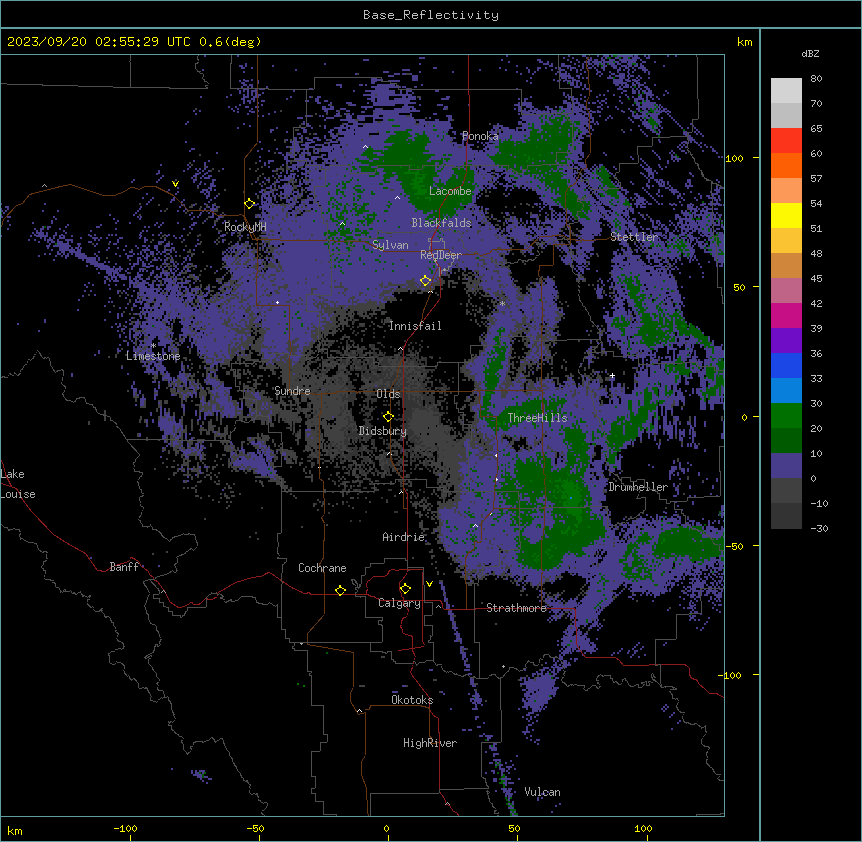Select the red 60-65 dBZ legend swatch
This screenshot has width=862, height=842.
pyautogui.click(x=786, y=141)
